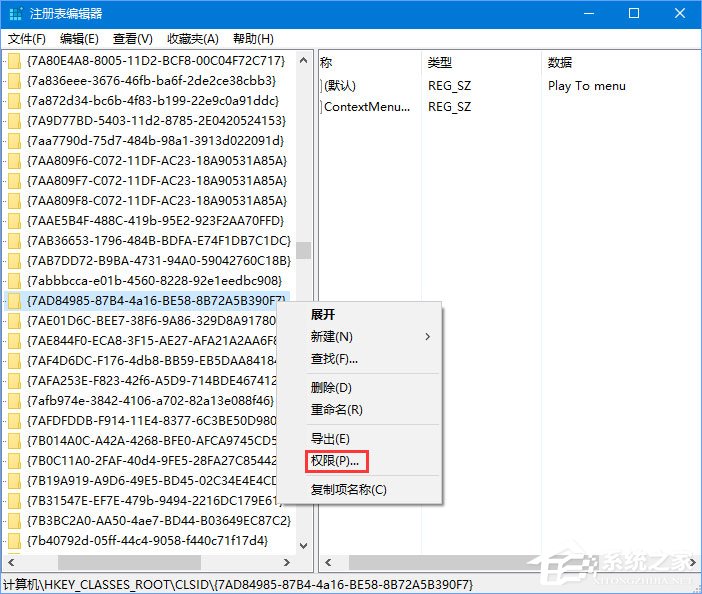Click the folder icon of {7AB7DD72-B9BA-4731-94A0-59042760C18B}

click(14, 261)
